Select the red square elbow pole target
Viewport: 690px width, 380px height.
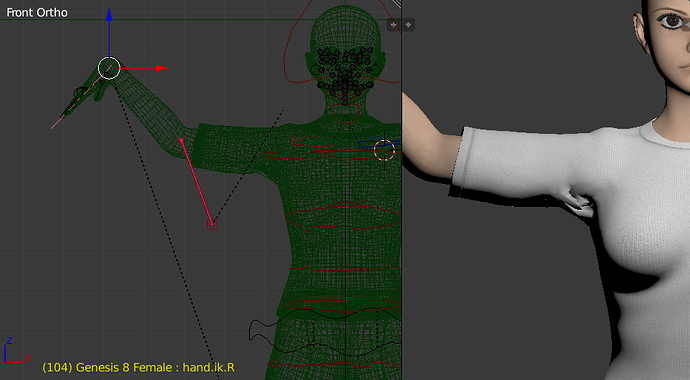(x=212, y=224)
